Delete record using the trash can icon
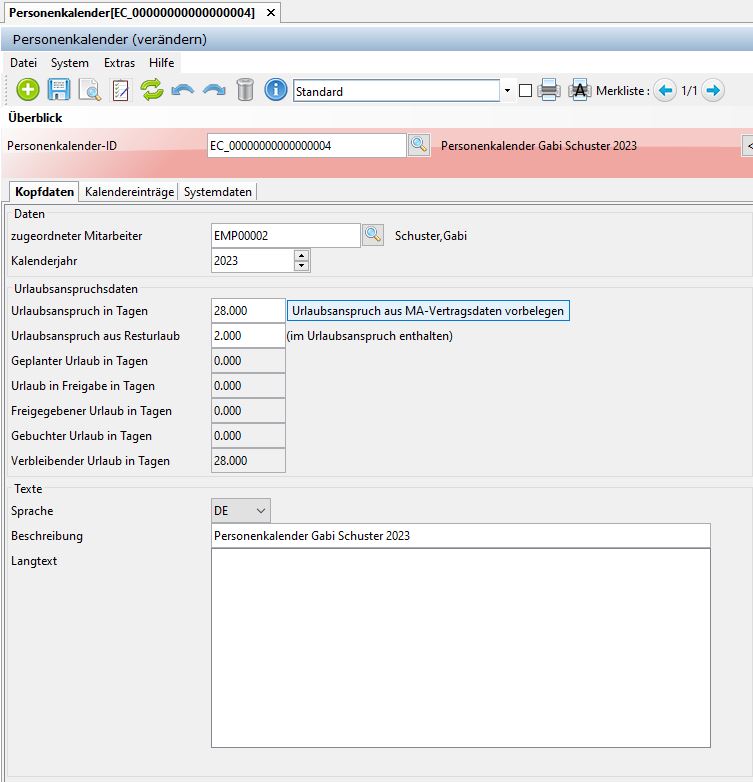 [245, 90]
